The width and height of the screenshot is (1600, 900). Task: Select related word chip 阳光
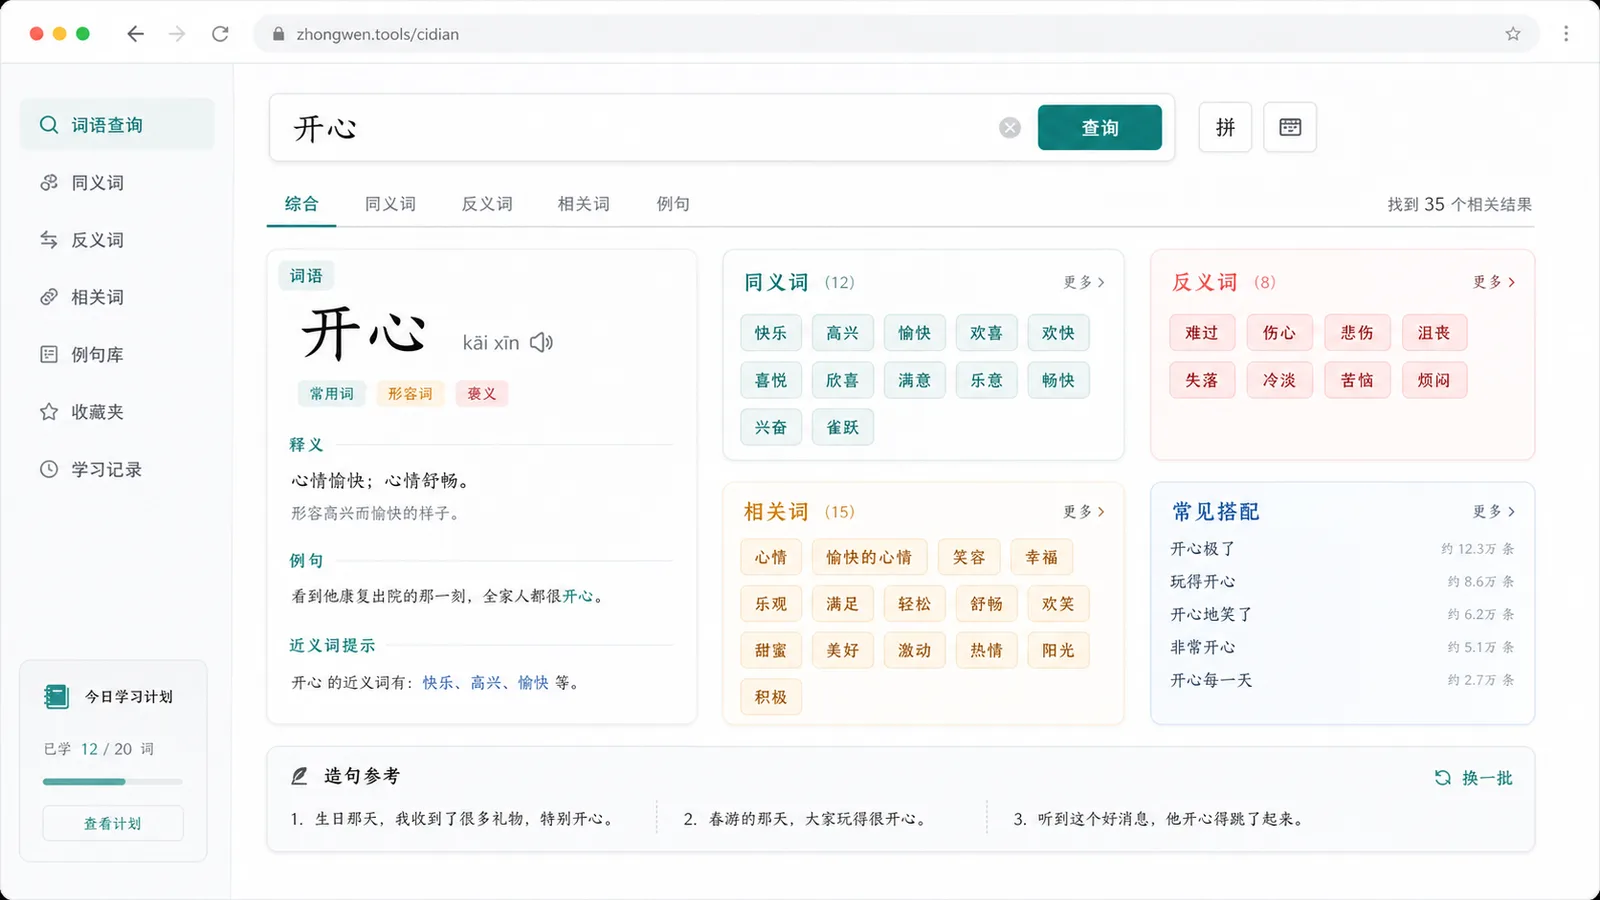[1058, 650]
